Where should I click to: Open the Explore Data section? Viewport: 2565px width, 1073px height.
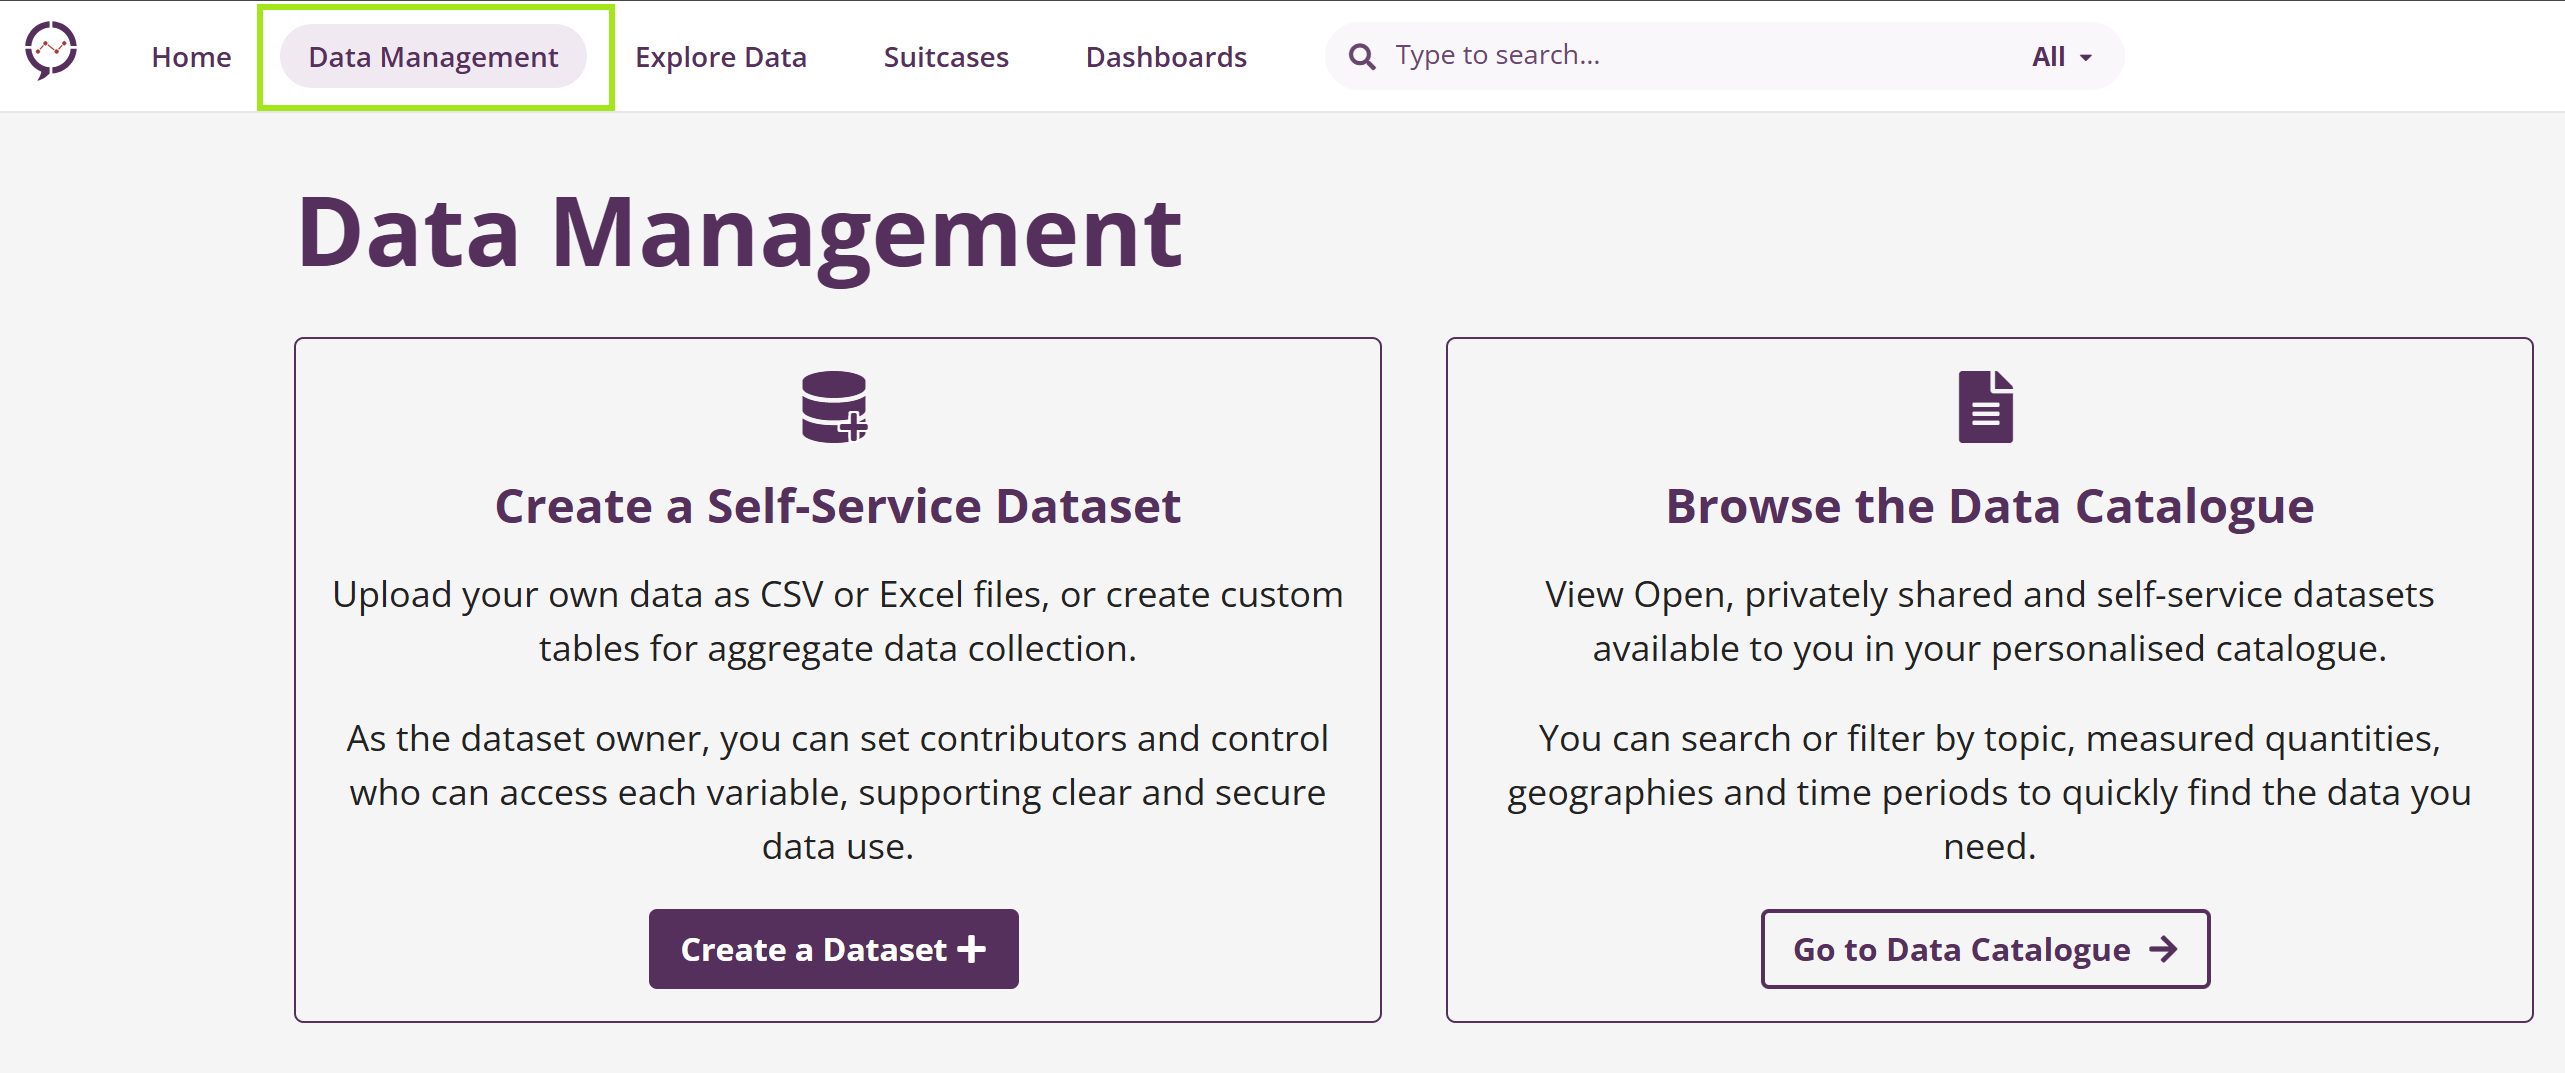(720, 57)
